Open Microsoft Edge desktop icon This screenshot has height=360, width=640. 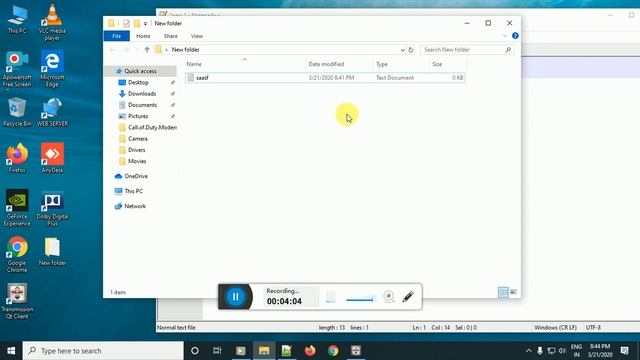click(x=52, y=69)
